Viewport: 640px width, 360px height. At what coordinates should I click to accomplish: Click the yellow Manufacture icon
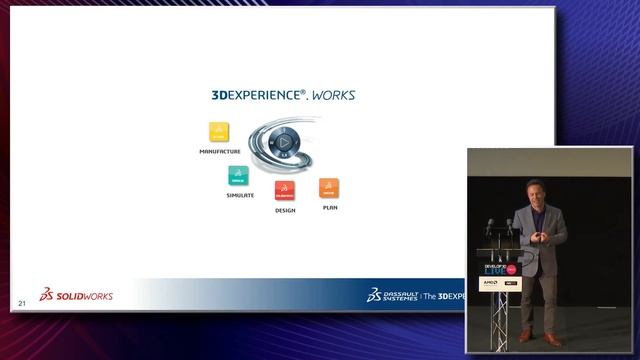click(x=219, y=132)
